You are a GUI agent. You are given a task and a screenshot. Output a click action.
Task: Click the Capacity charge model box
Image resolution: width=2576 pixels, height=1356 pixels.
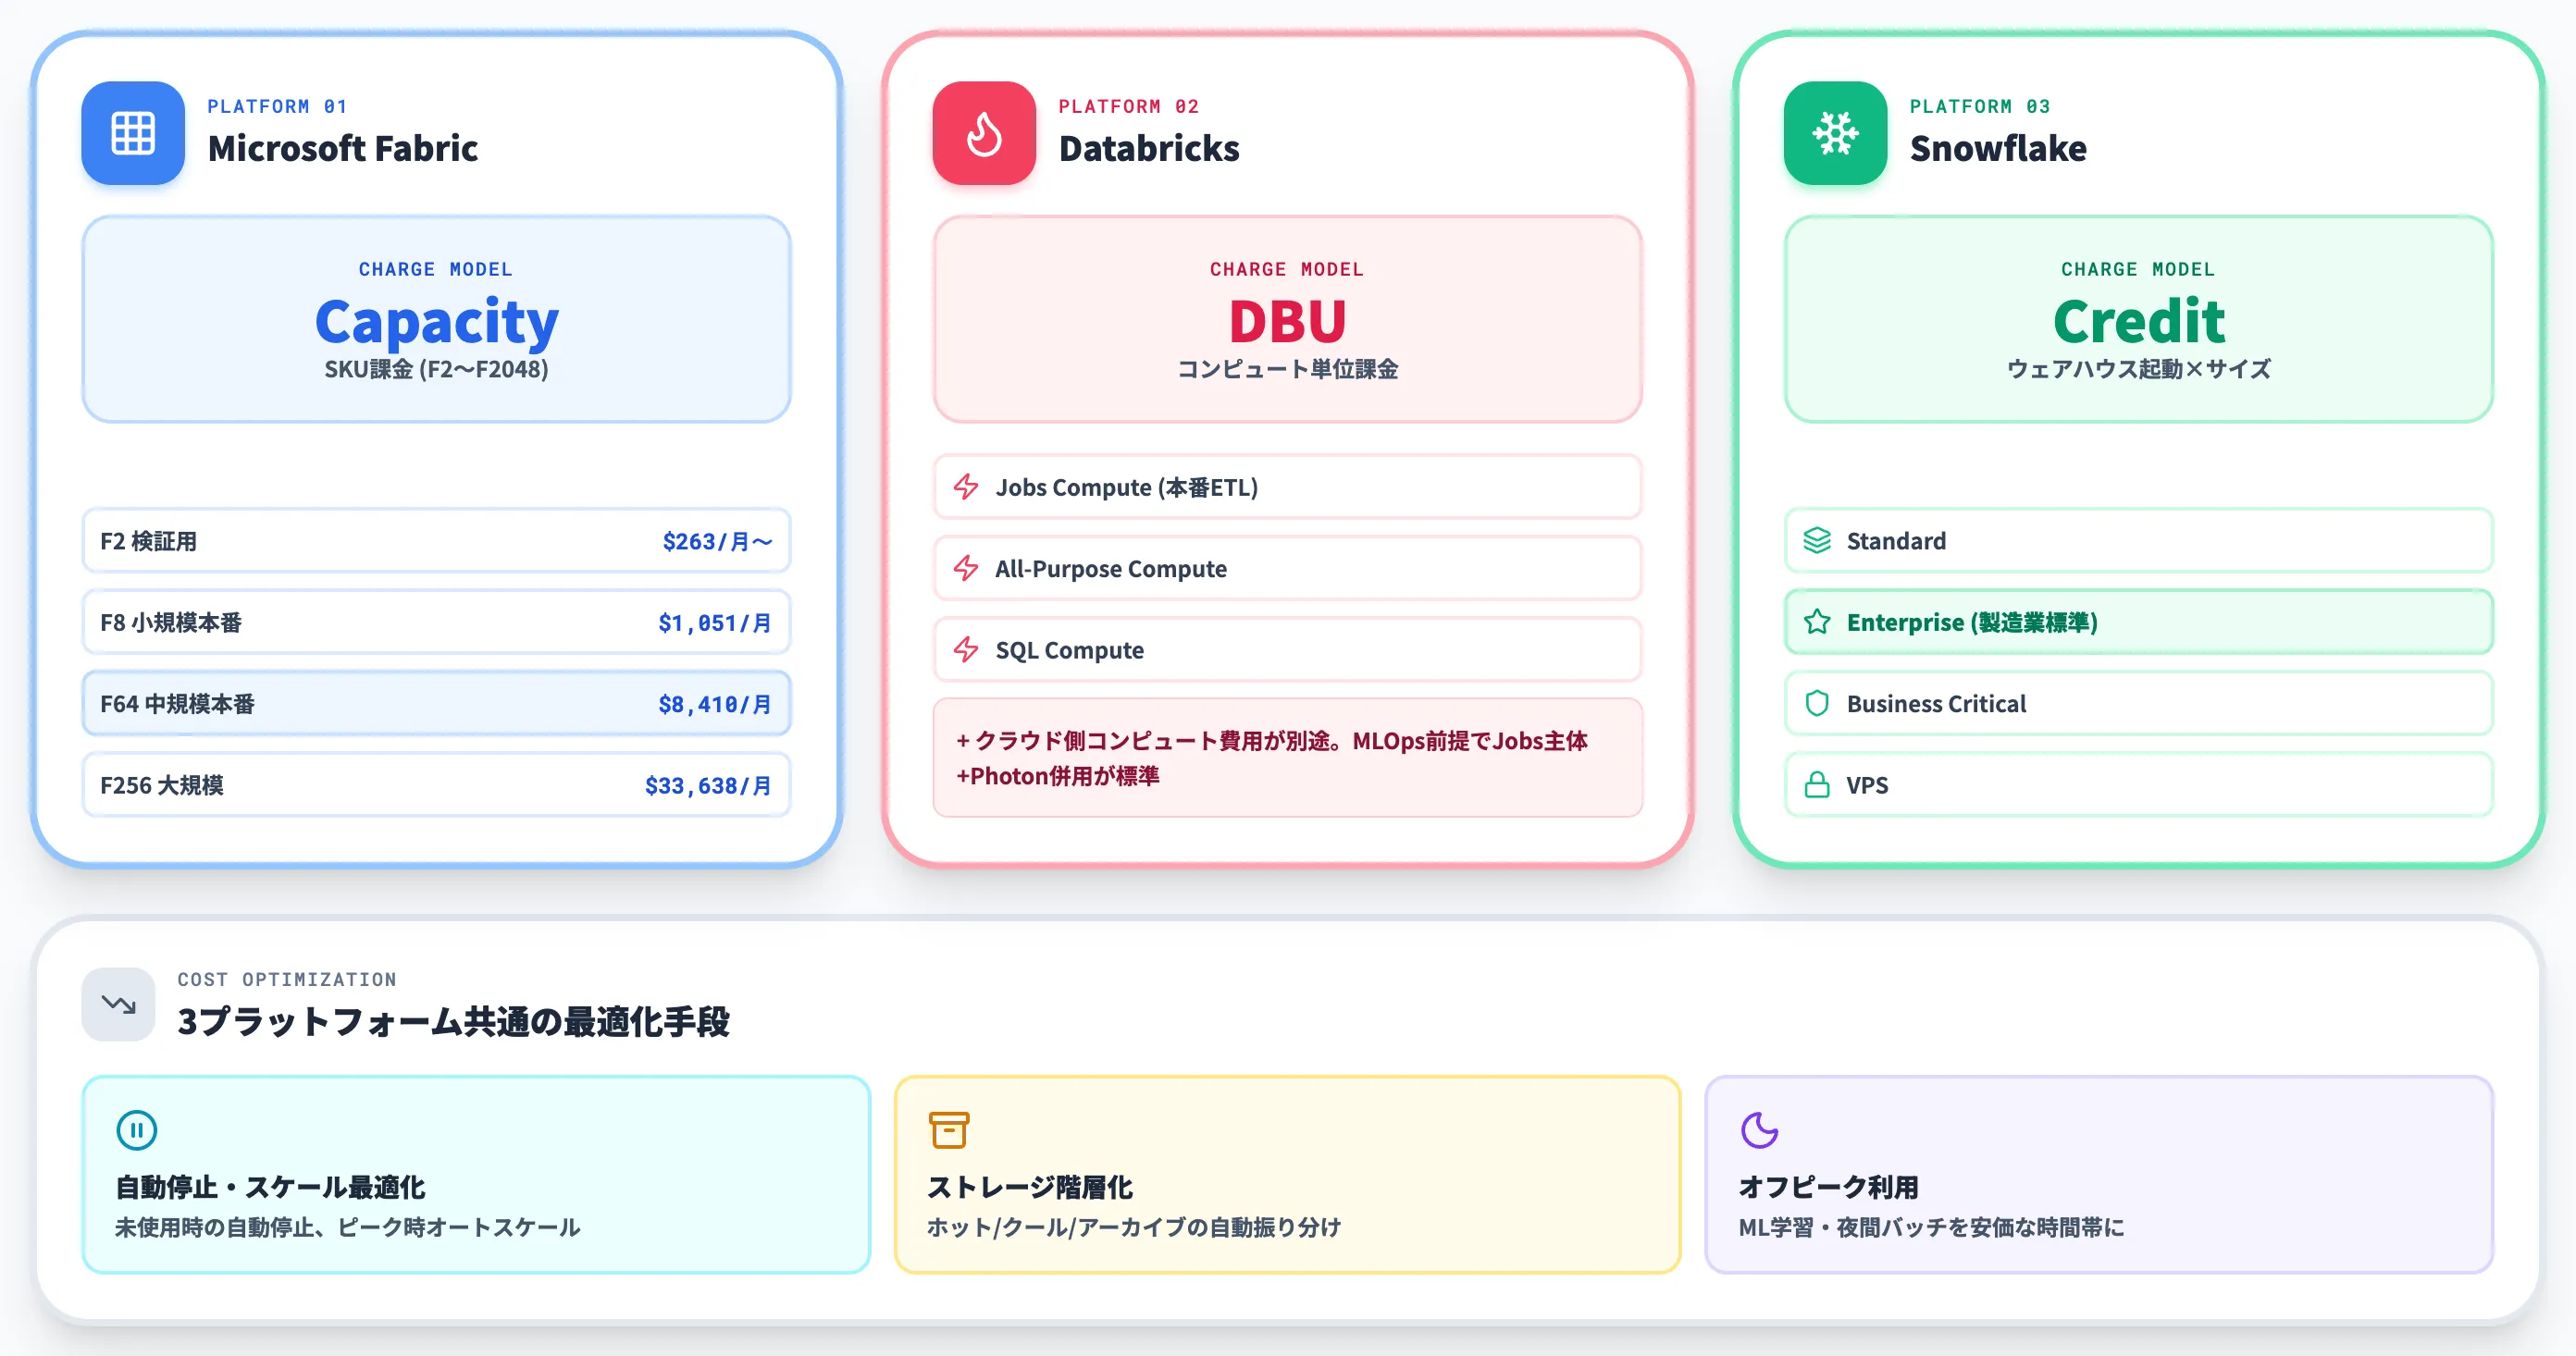pyautogui.click(x=436, y=319)
